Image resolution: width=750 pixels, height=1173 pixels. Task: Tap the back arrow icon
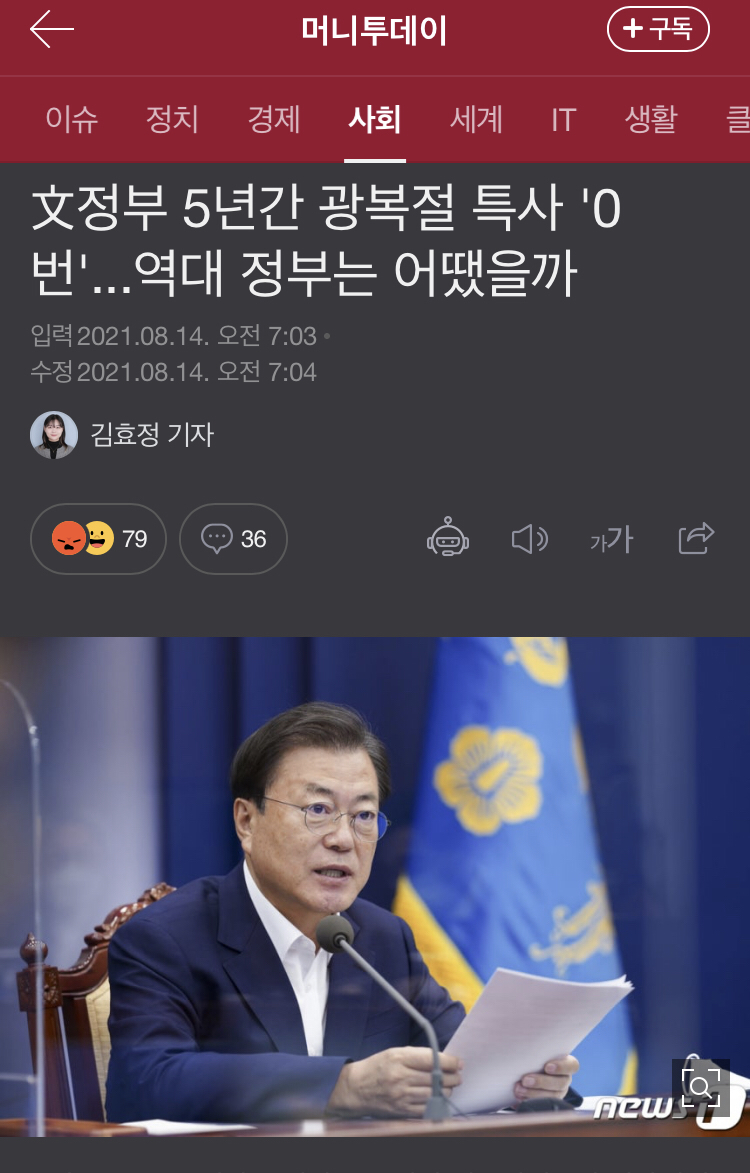pyautogui.click(x=52, y=30)
